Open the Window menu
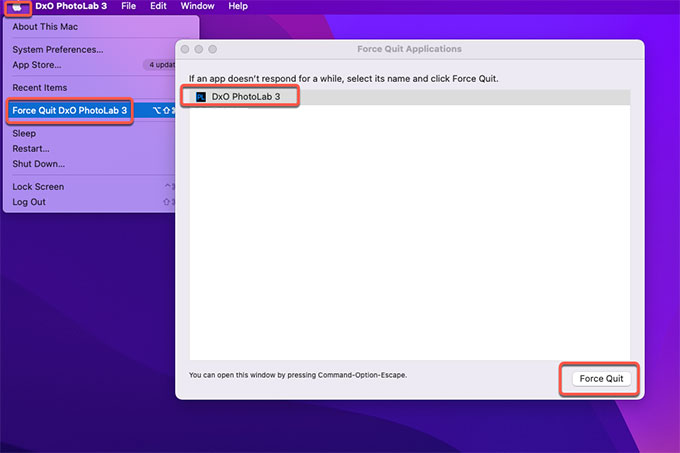Image resolution: width=680 pixels, height=453 pixels. coord(197,6)
